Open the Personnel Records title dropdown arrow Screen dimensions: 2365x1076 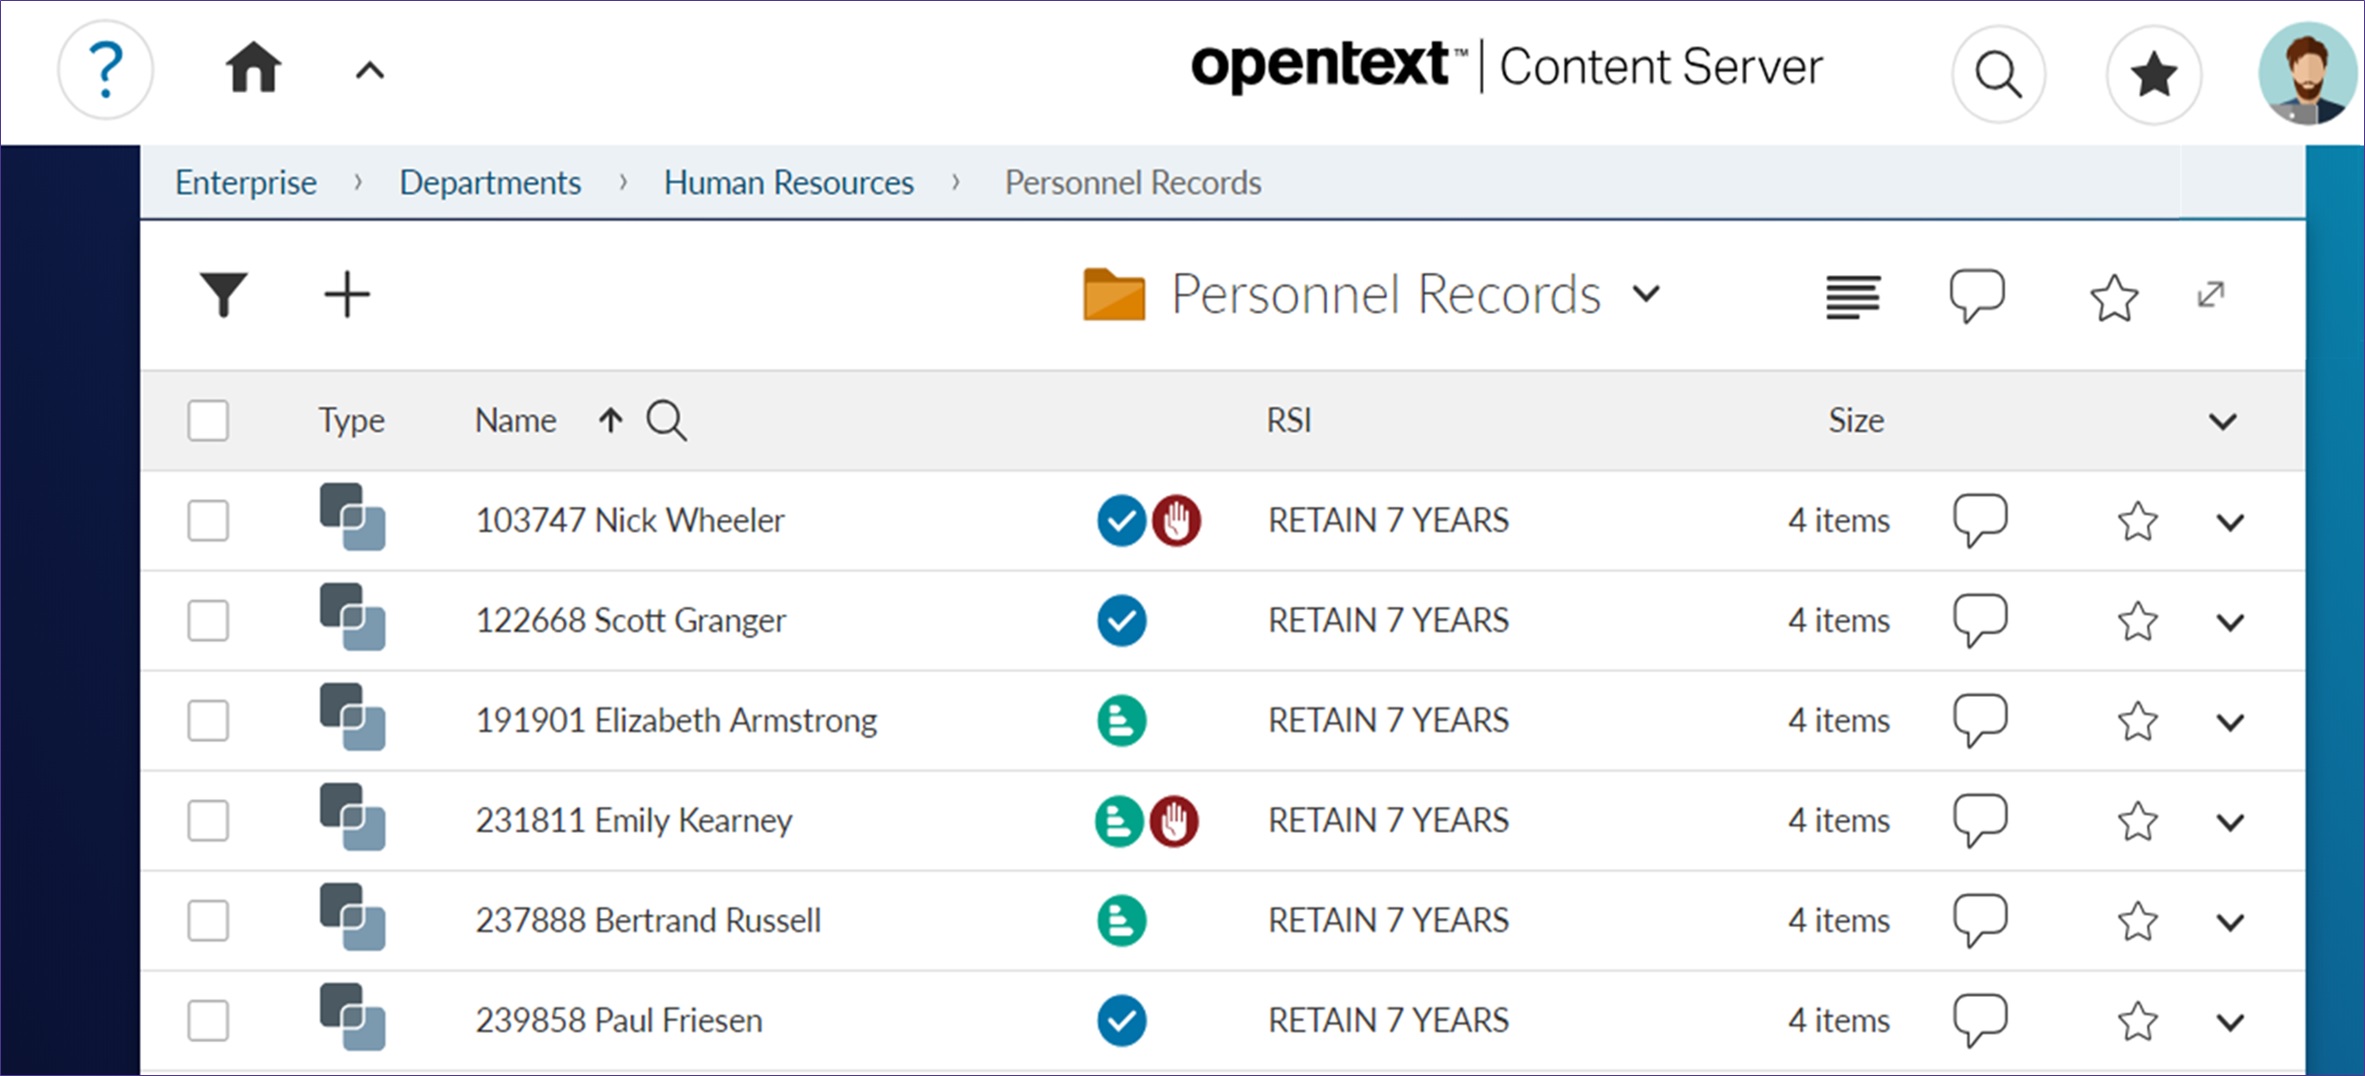1646,294
